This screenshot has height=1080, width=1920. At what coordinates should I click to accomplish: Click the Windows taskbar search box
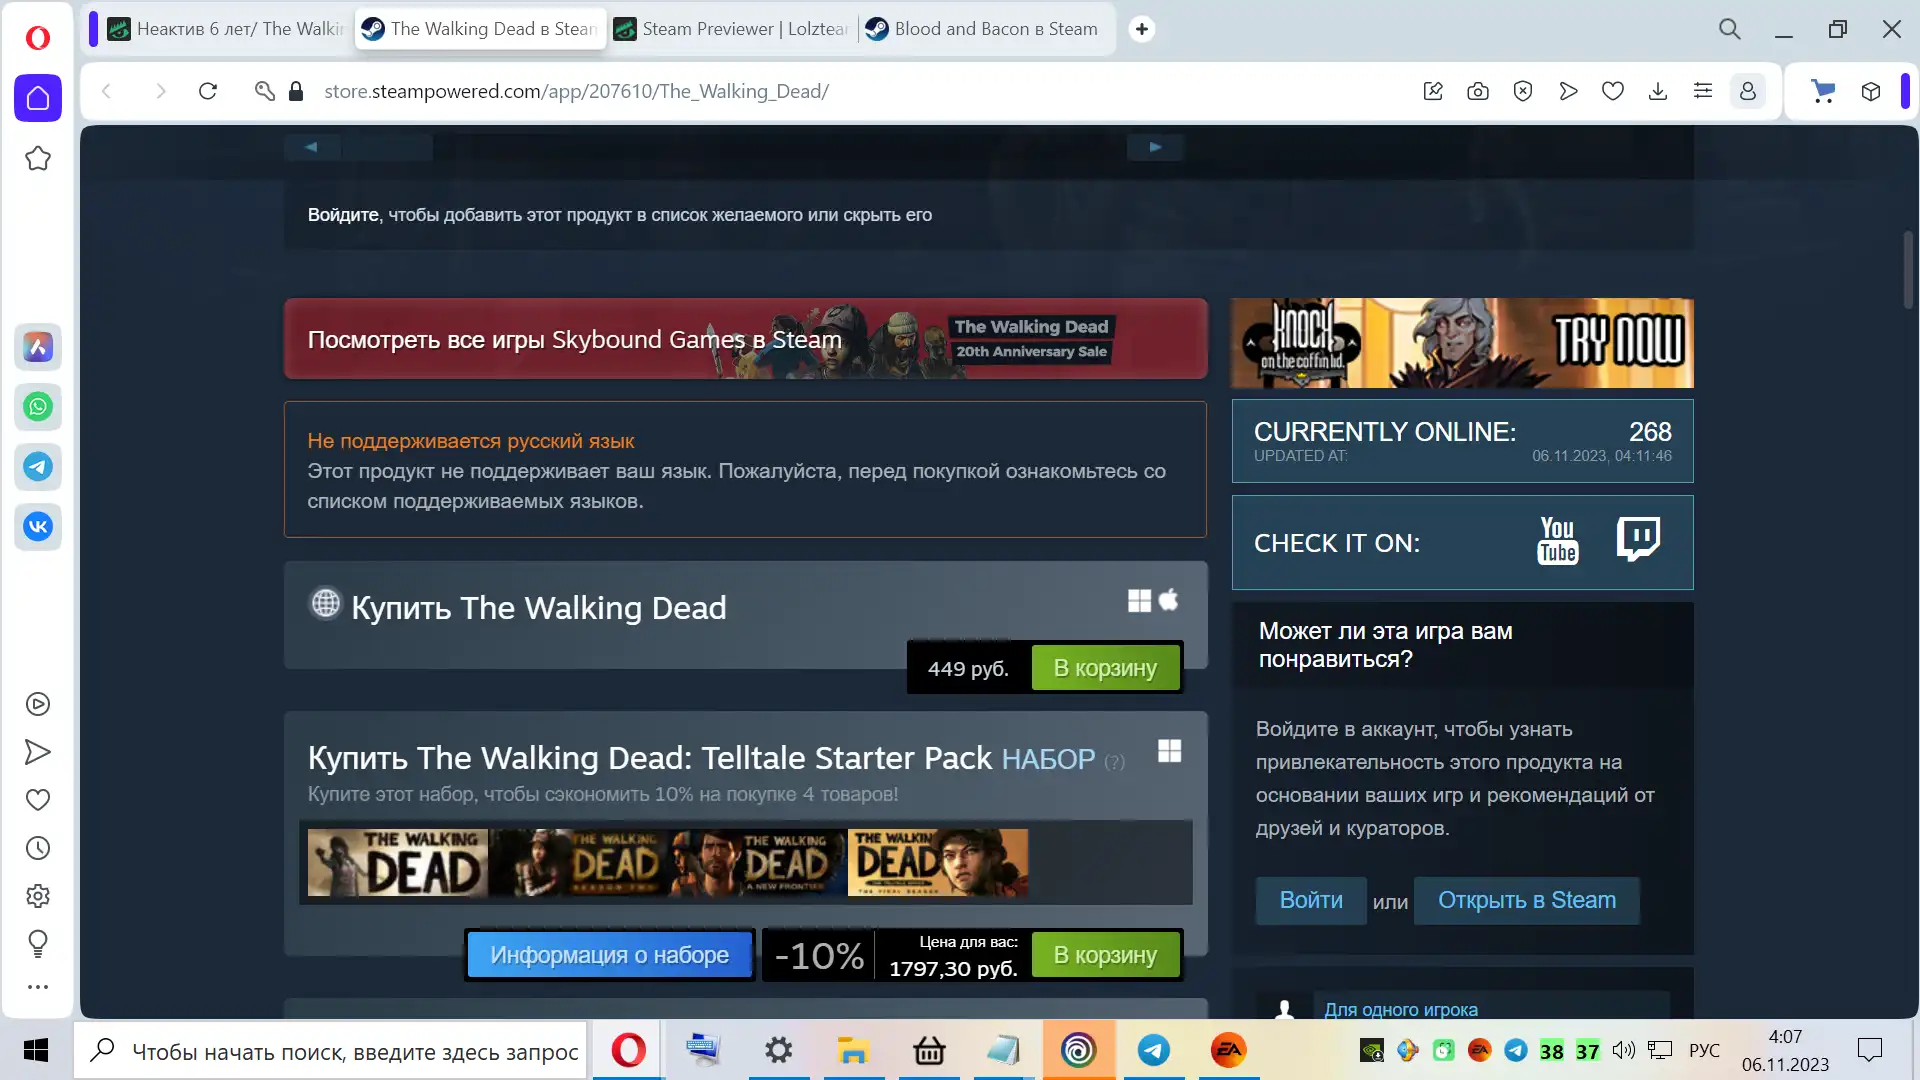tap(332, 1051)
